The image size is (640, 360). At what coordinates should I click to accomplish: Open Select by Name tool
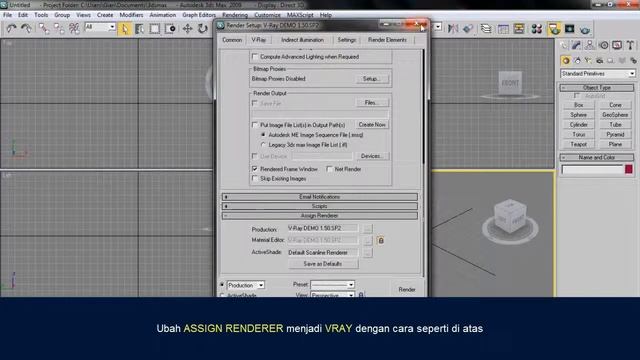139,29
